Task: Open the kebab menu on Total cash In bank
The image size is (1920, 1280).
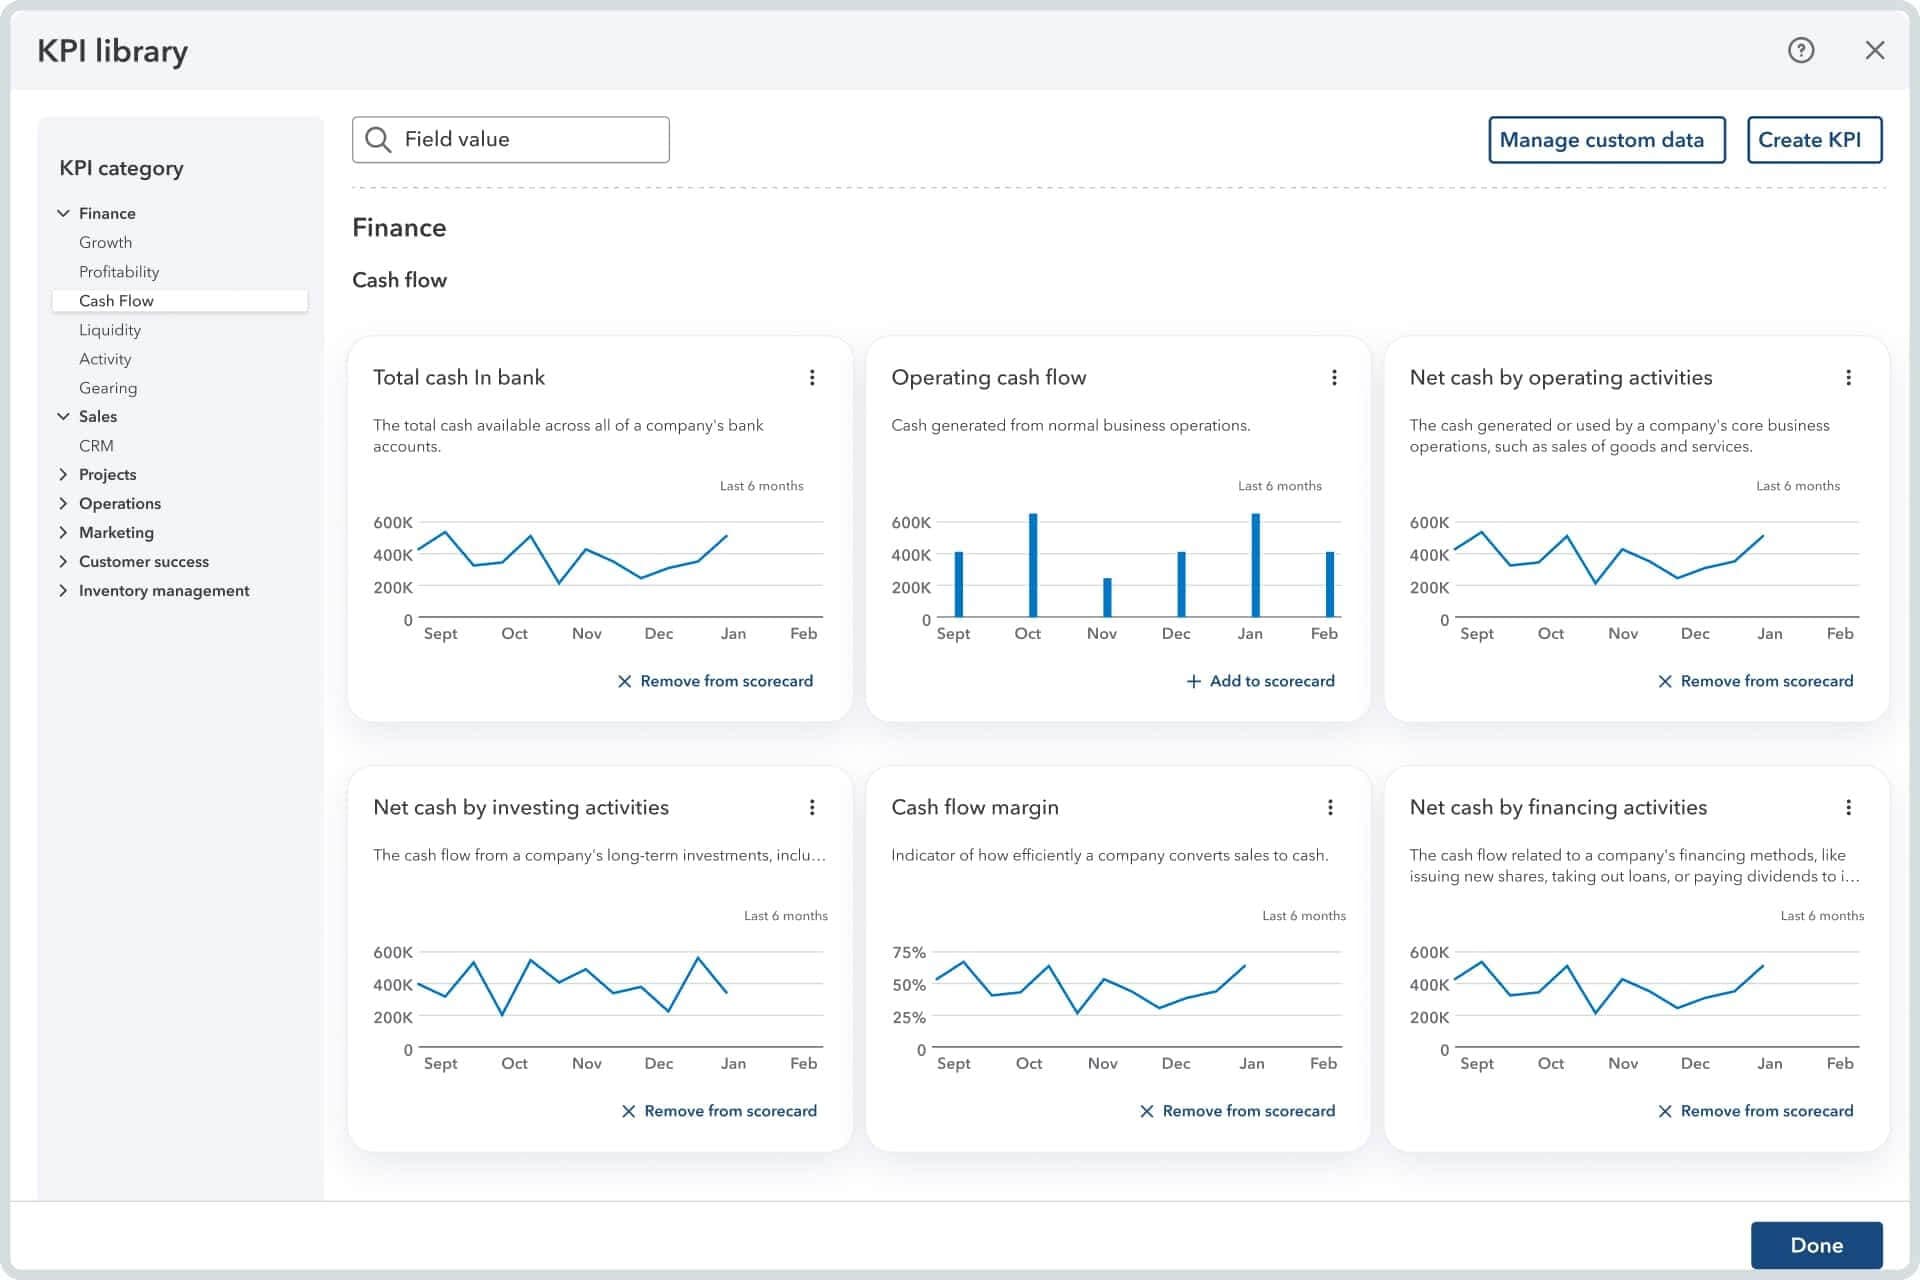Action: pos(811,377)
